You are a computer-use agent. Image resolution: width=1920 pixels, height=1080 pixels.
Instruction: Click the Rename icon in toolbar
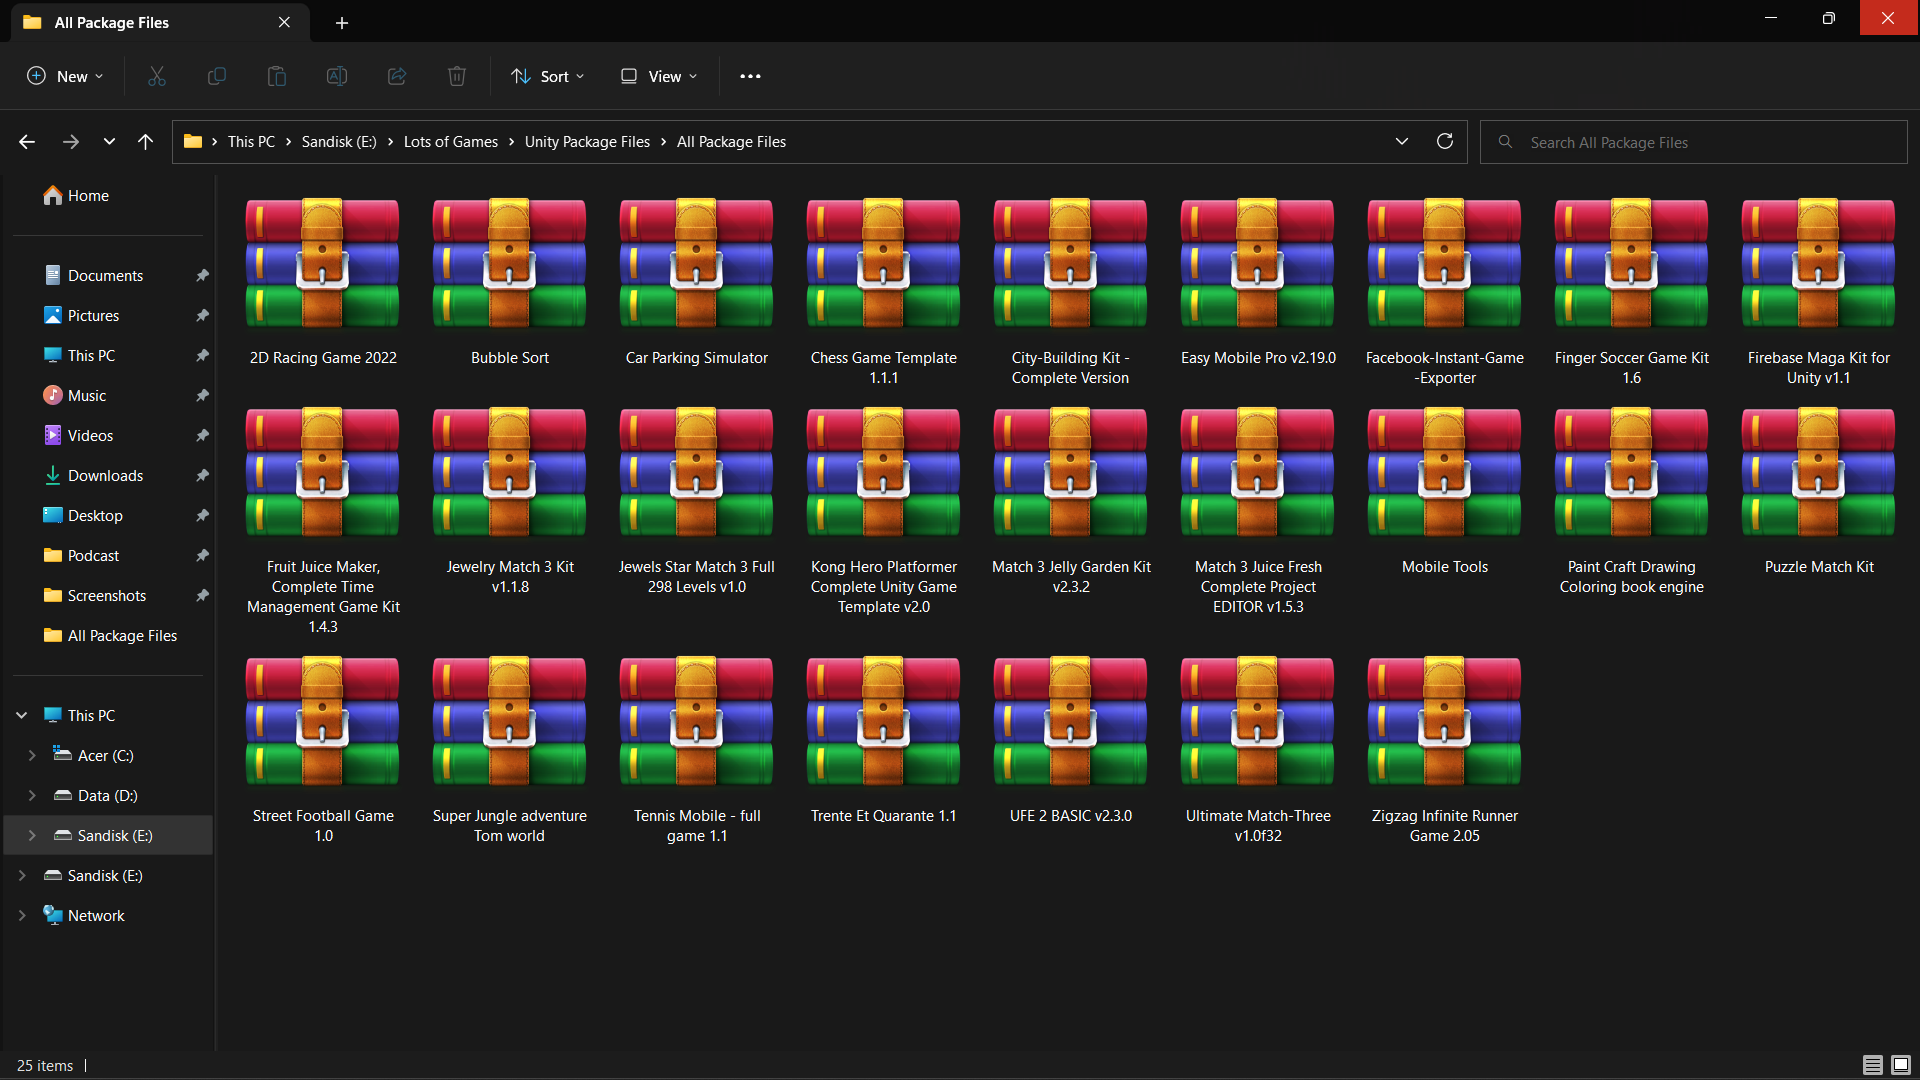(337, 76)
